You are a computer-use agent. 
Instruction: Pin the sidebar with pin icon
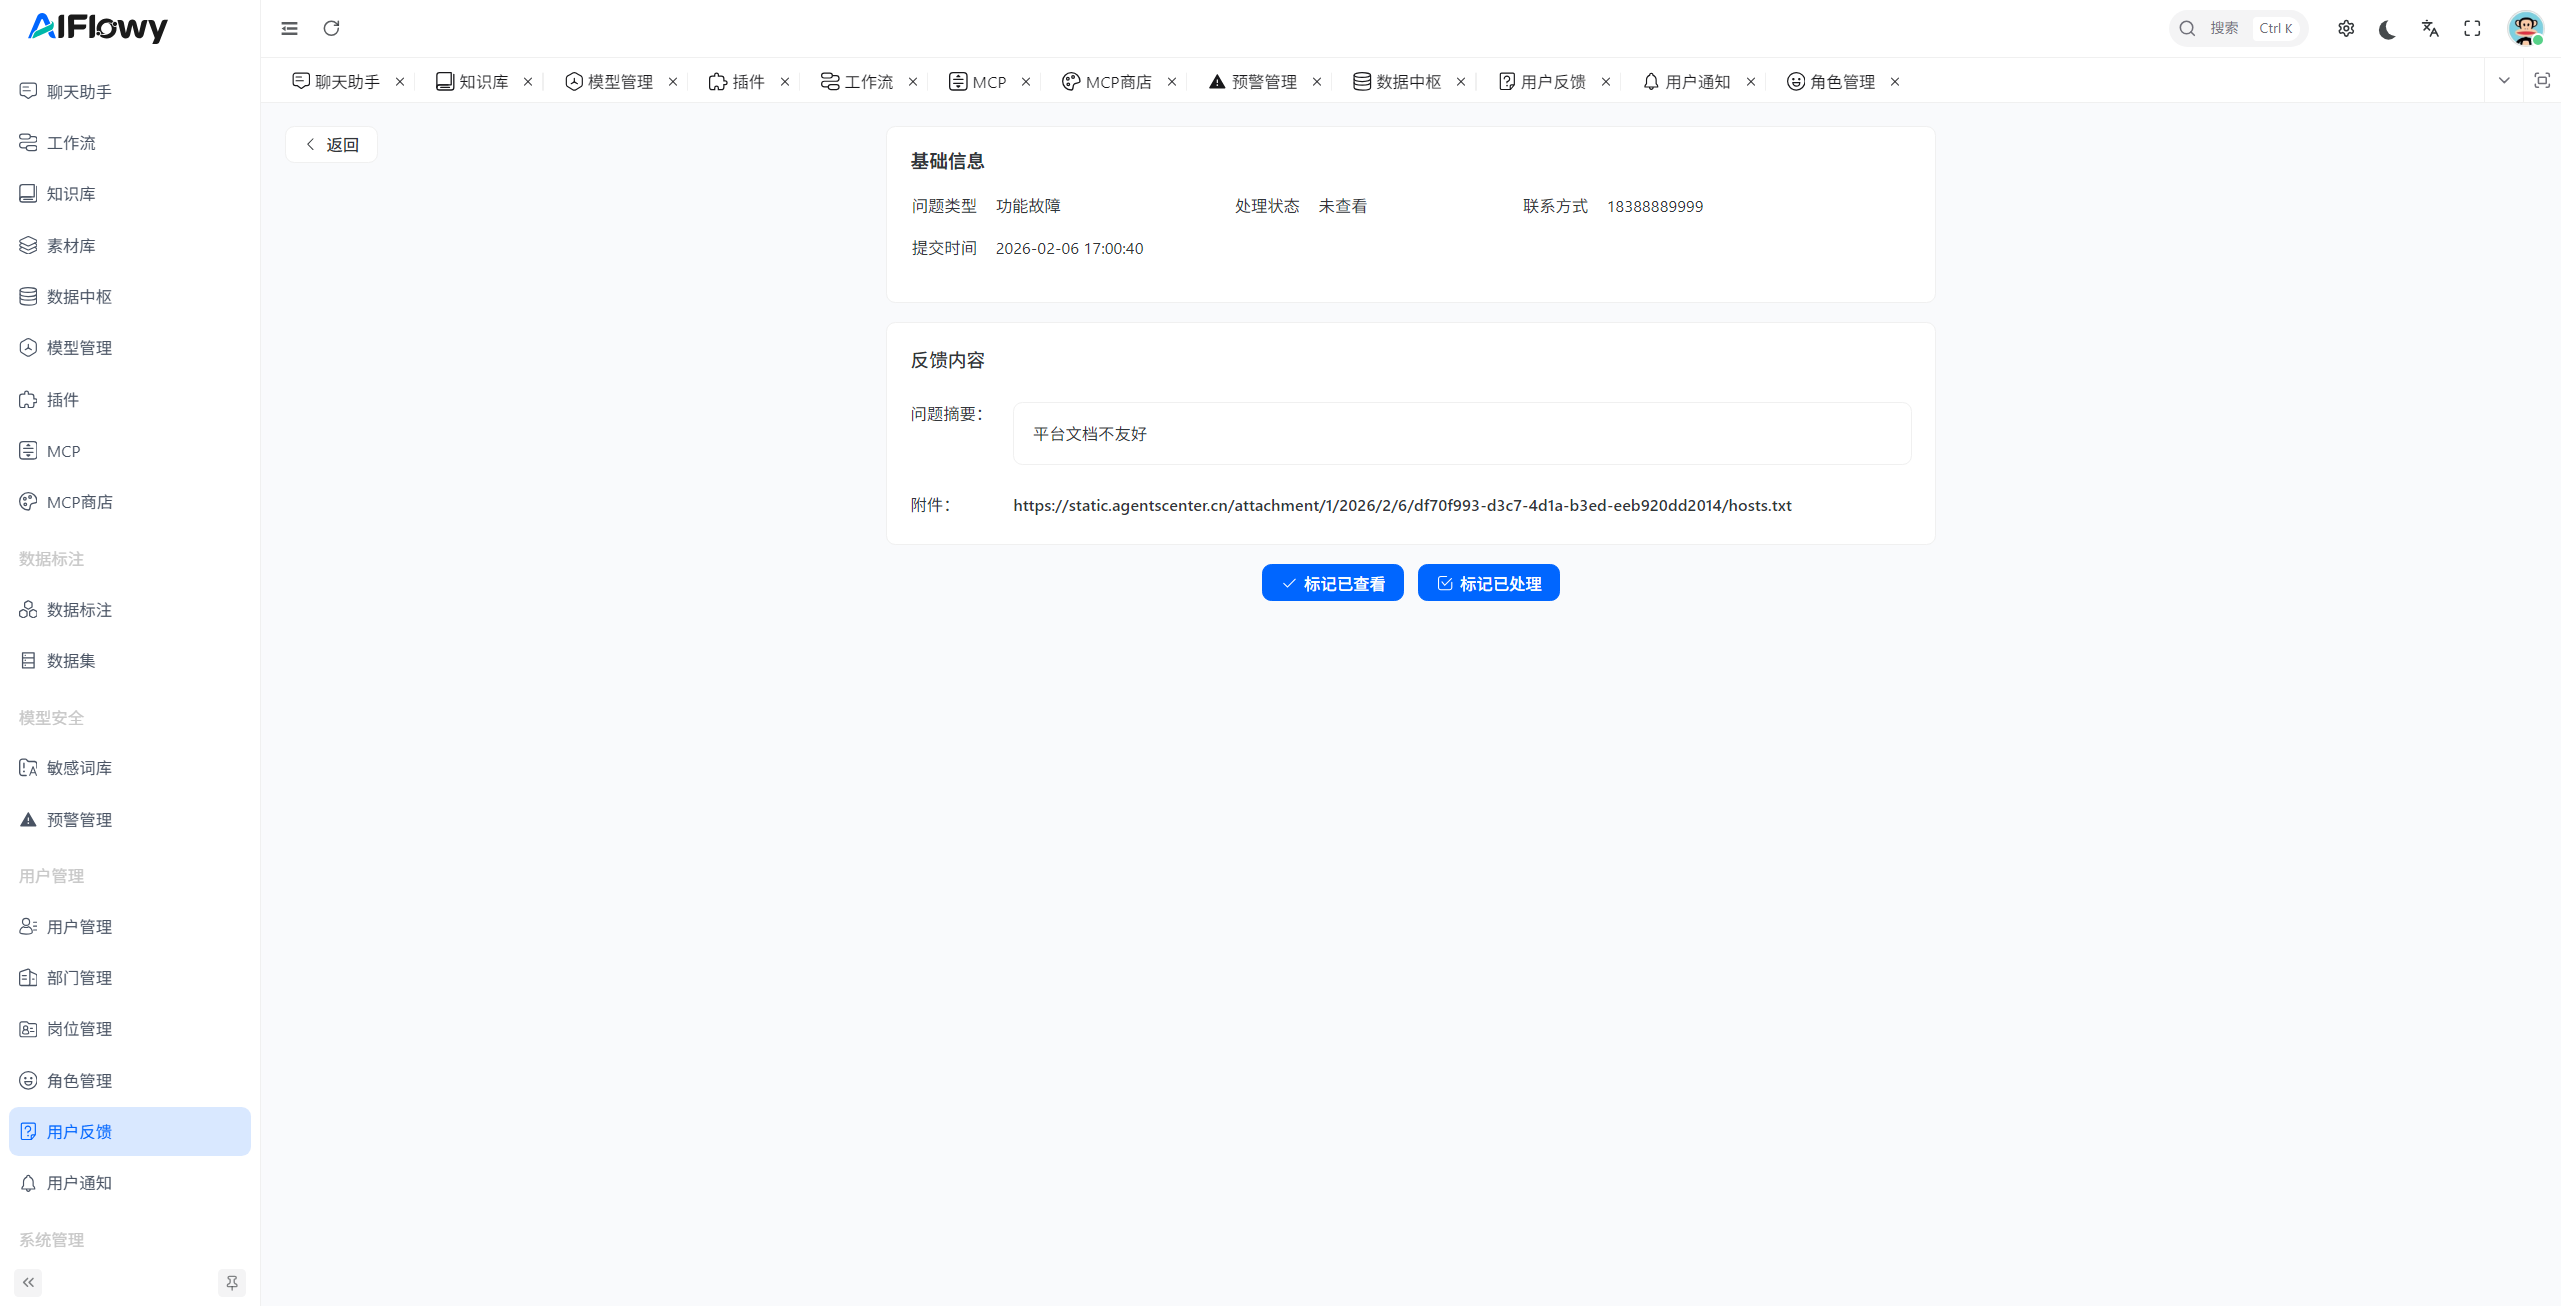231,1282
